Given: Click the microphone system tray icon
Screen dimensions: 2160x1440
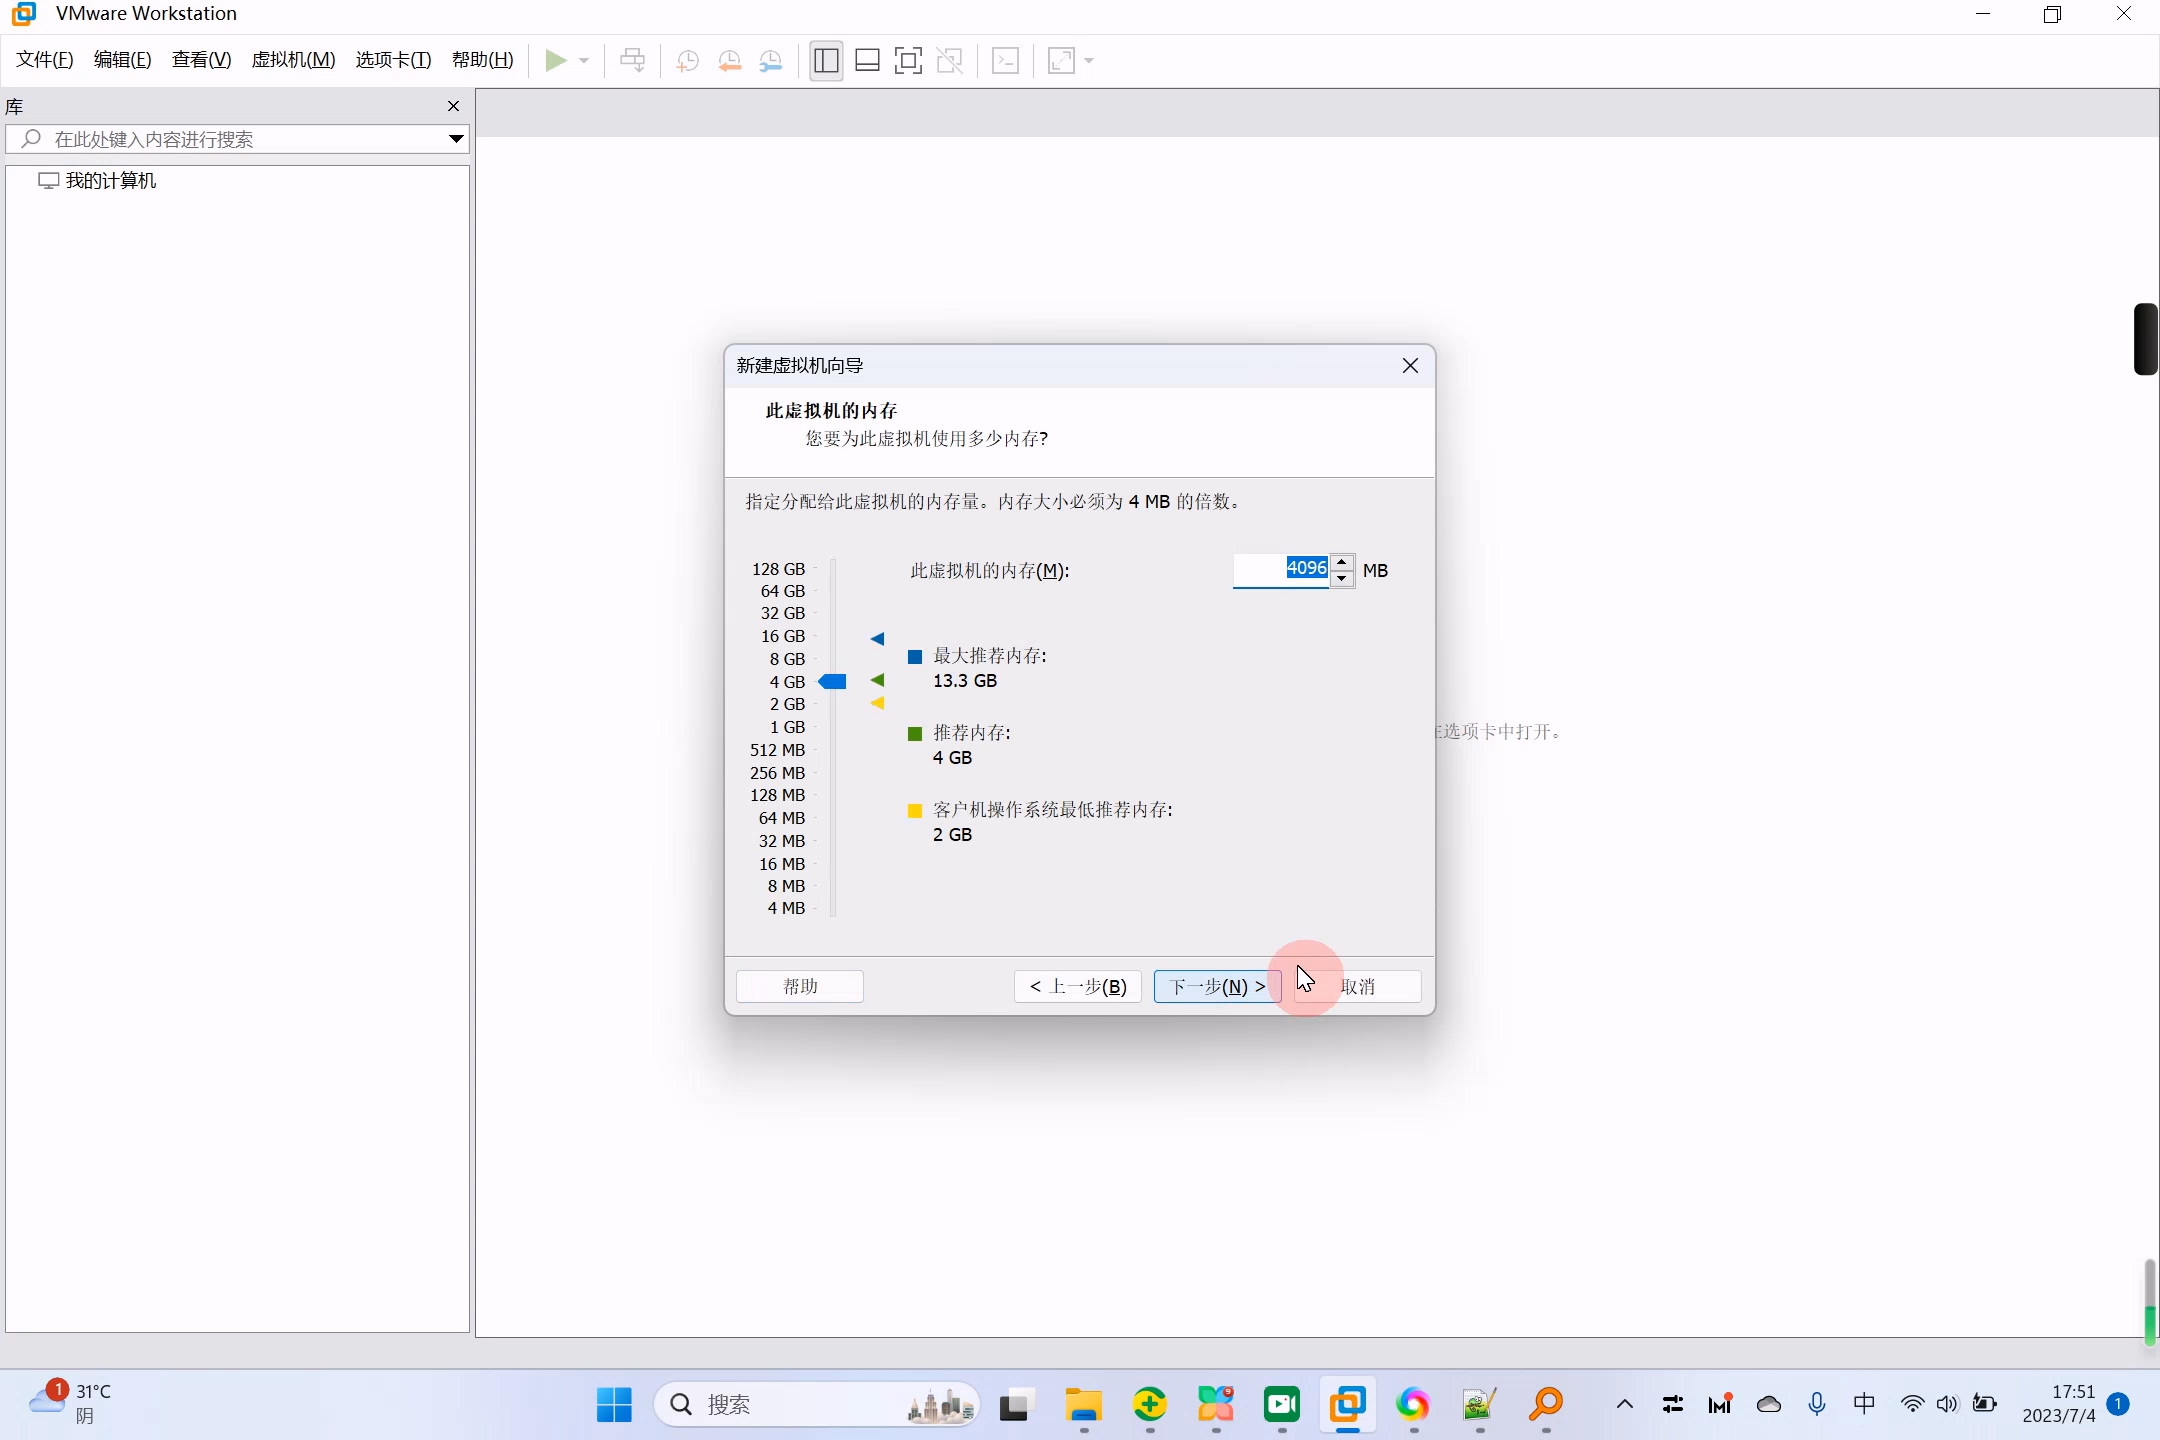Looking at the screenshot, I should (1817, 1405).
